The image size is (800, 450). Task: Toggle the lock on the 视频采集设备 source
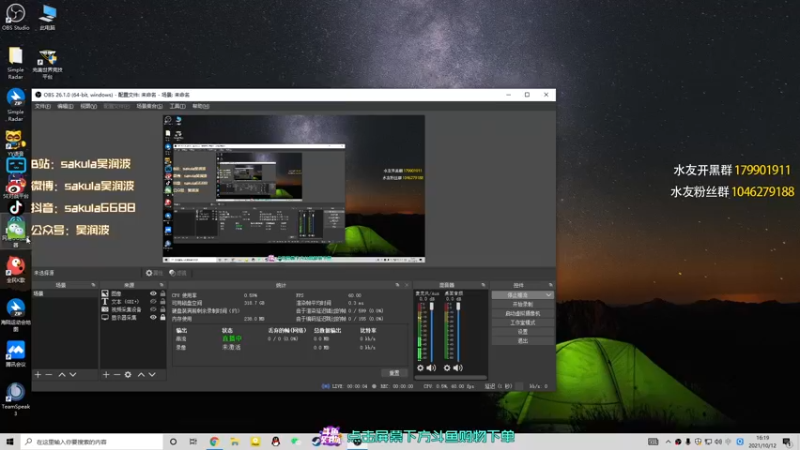[x=163, y=309]
